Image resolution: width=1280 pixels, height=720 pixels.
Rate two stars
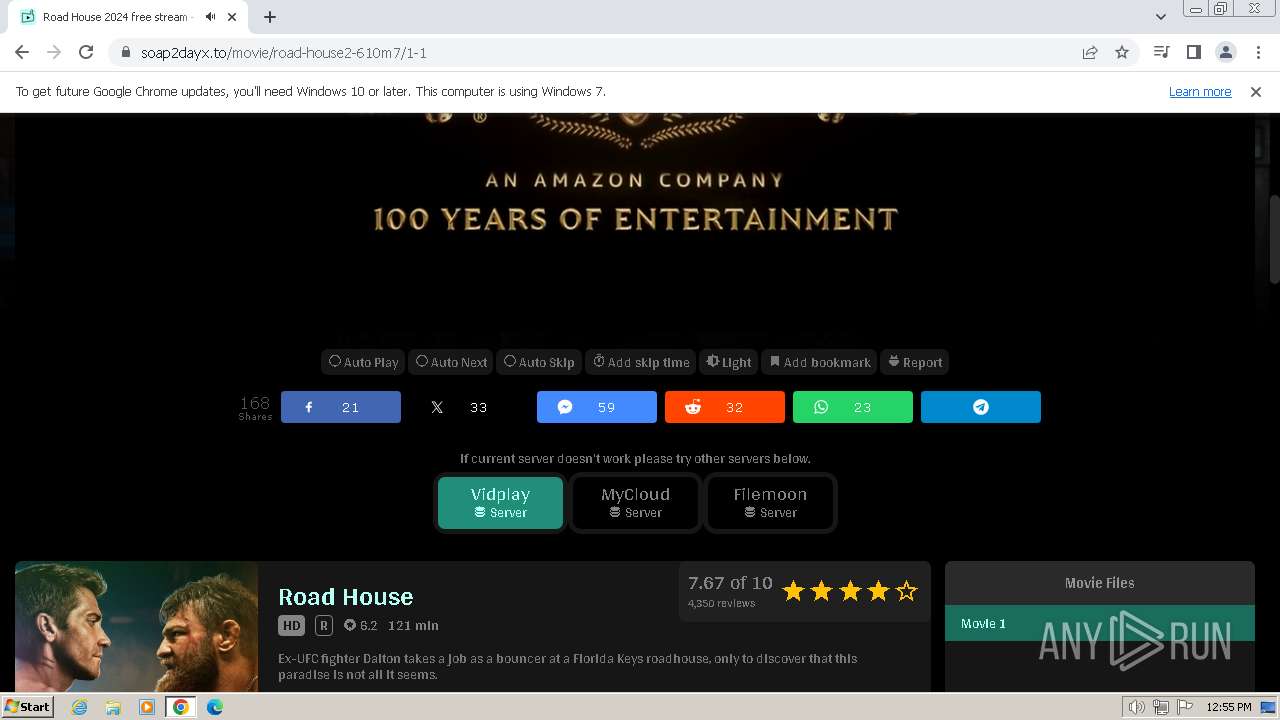822,591
